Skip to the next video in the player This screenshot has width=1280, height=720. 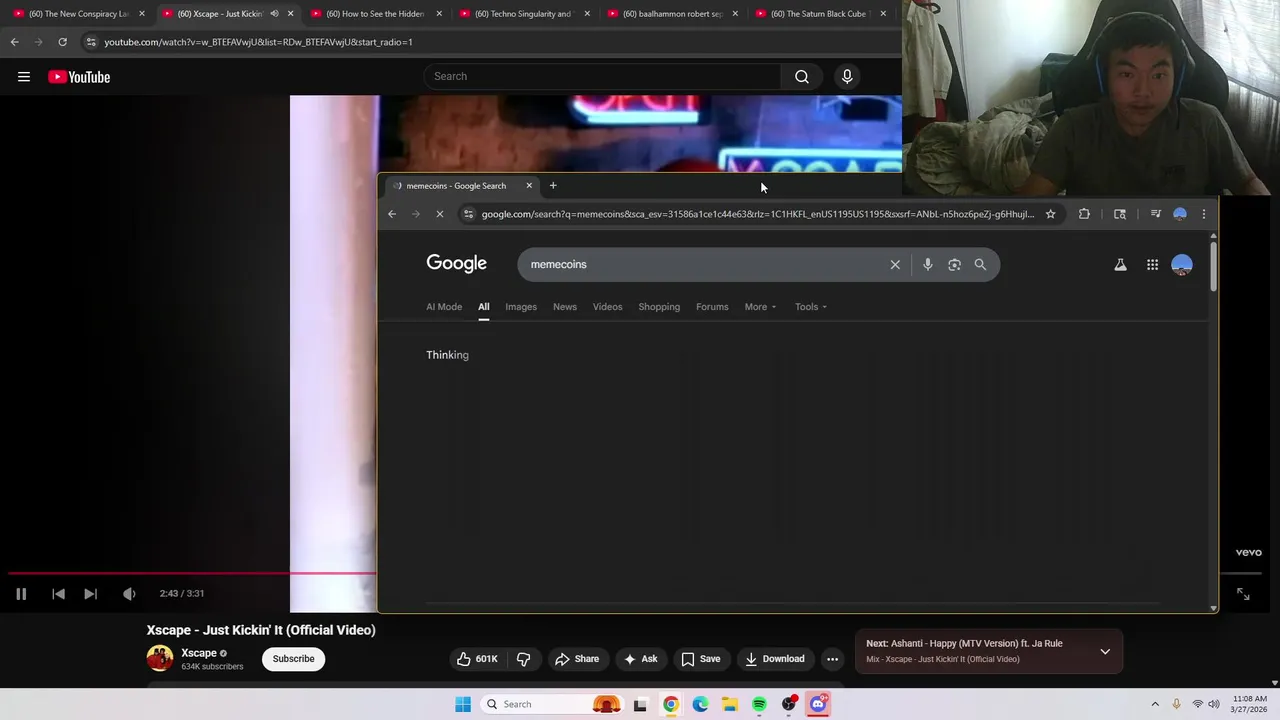click(90, 594)
